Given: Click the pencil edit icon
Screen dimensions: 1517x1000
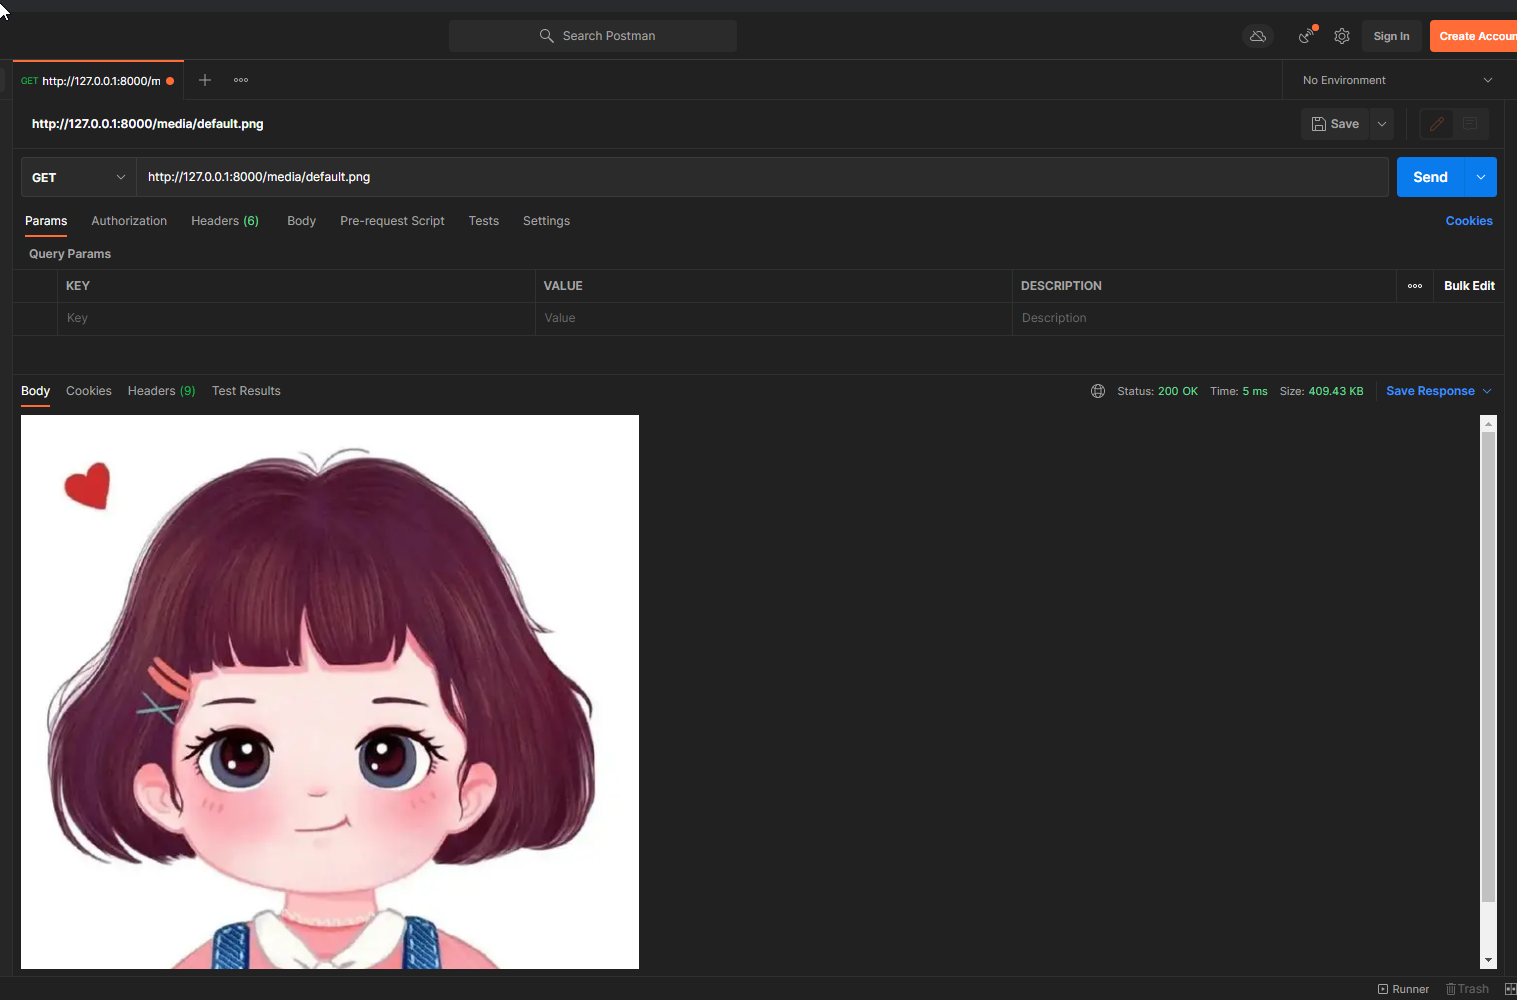Looking at the screenshot, I should 1437,124.
